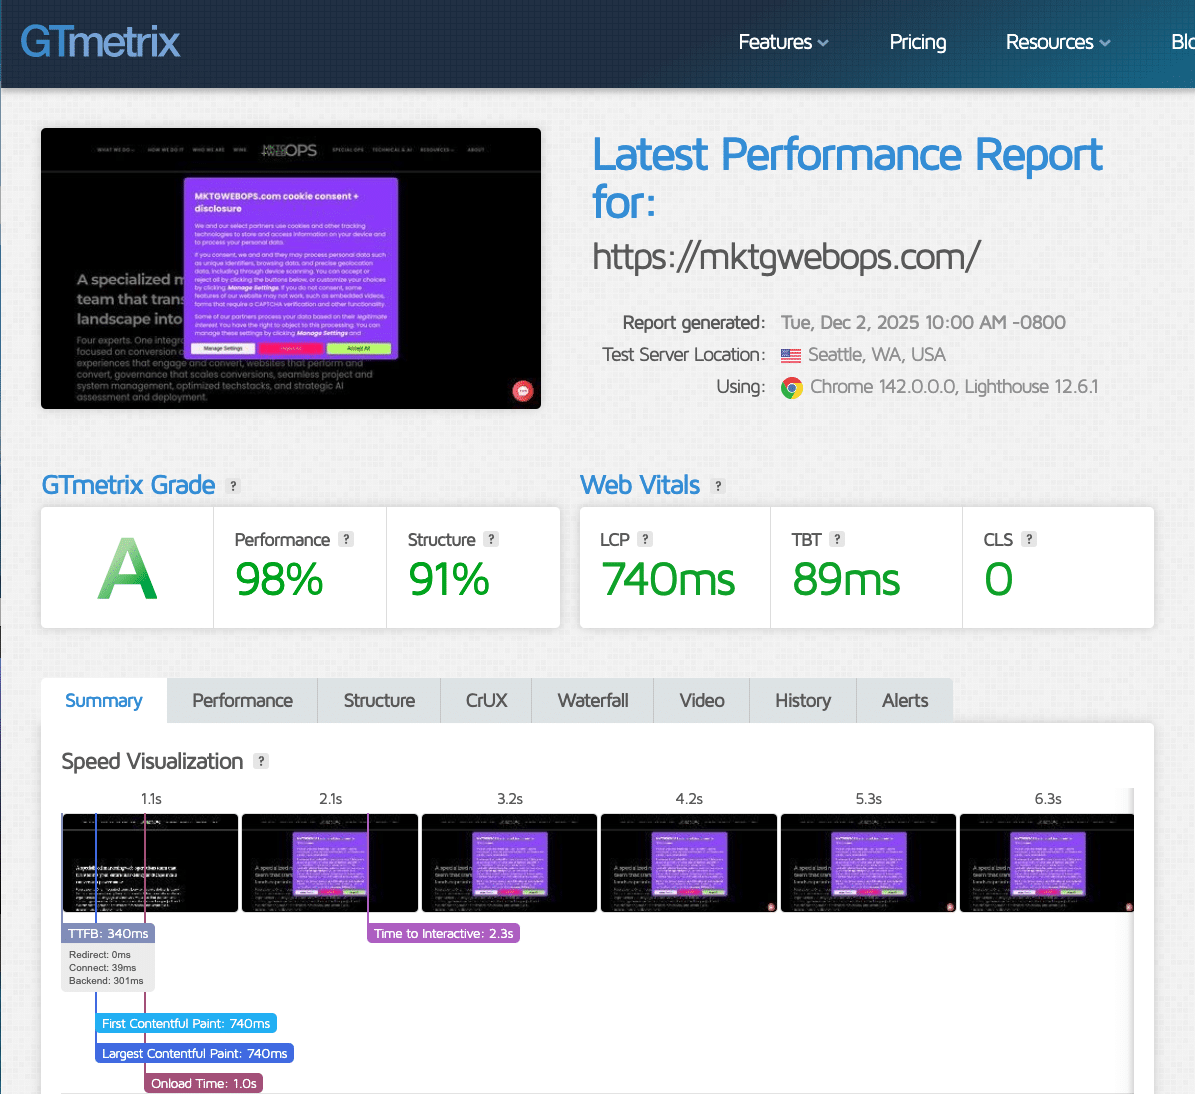Click the CLS help icon
Image resolution: width=1195 pixels, height=1094 pixels.
pyautogui.click(x=1029, y=539)
